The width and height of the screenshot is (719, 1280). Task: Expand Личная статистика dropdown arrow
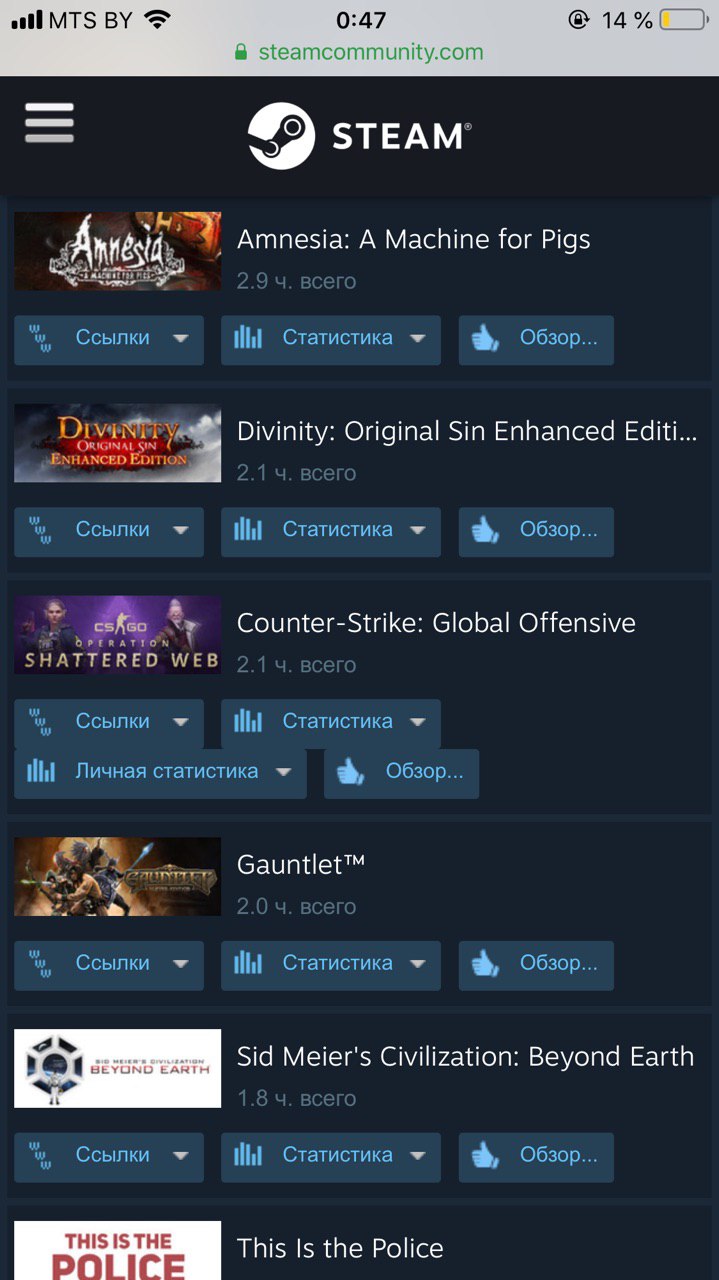click(283, 772)
